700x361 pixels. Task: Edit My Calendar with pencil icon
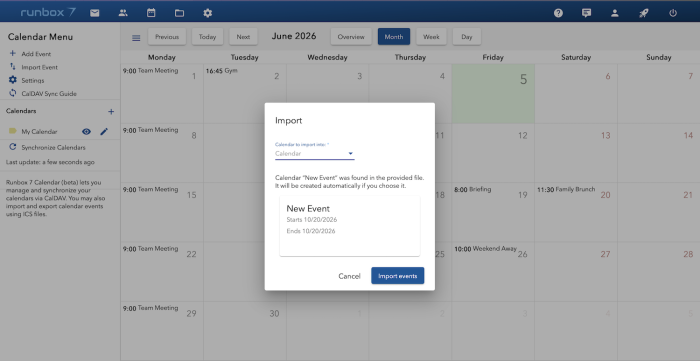pos(104,132)
